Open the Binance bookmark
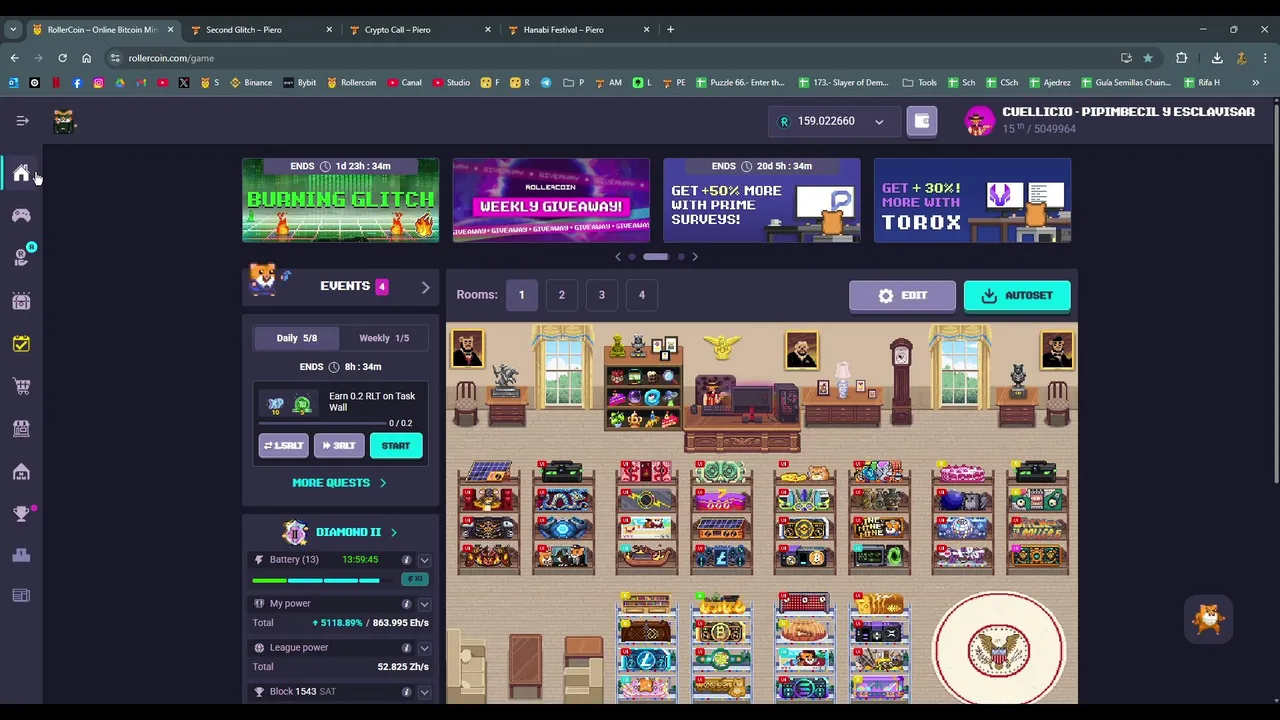 pyautogui.click(x=251, y=82)
